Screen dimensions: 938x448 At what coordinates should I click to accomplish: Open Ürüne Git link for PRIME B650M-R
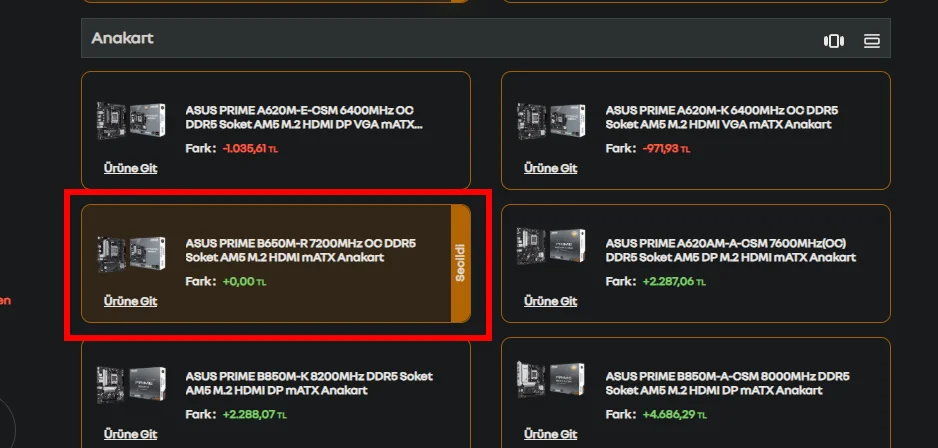coord(130,301)
